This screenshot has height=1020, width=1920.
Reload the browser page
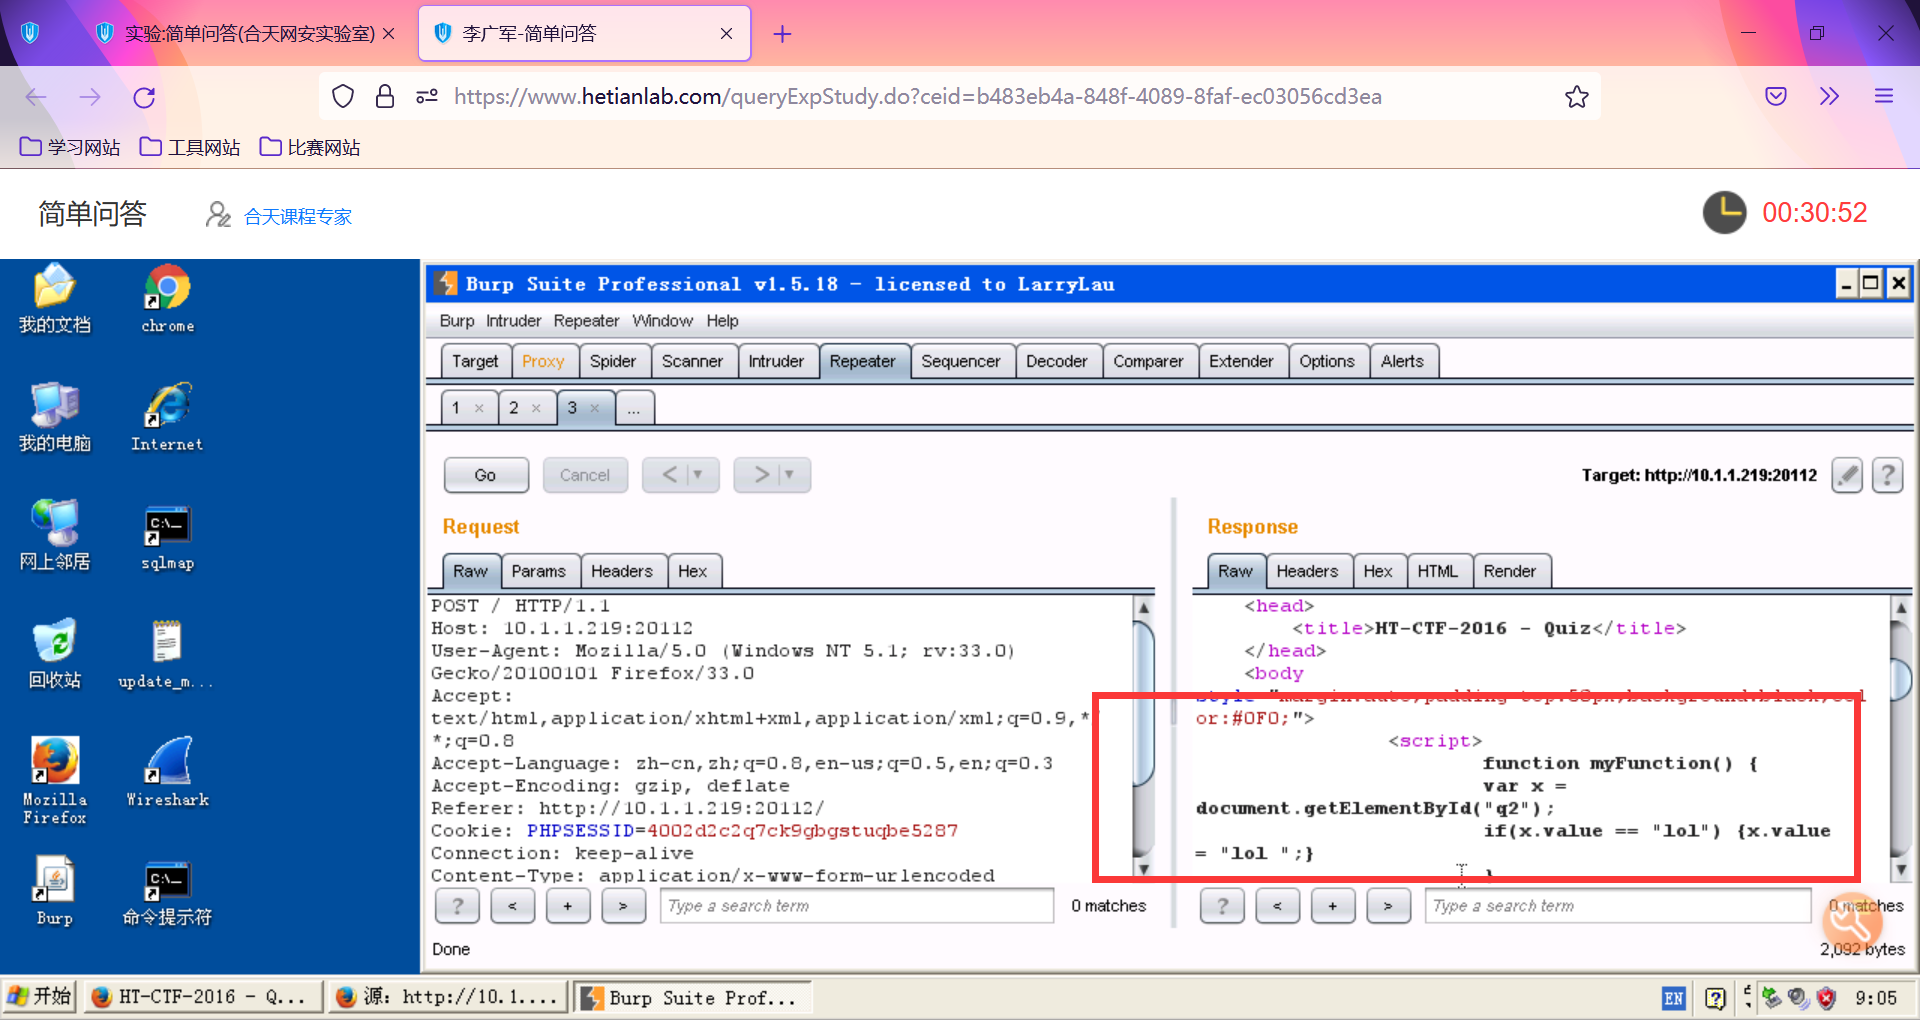[x=144, y=97]
